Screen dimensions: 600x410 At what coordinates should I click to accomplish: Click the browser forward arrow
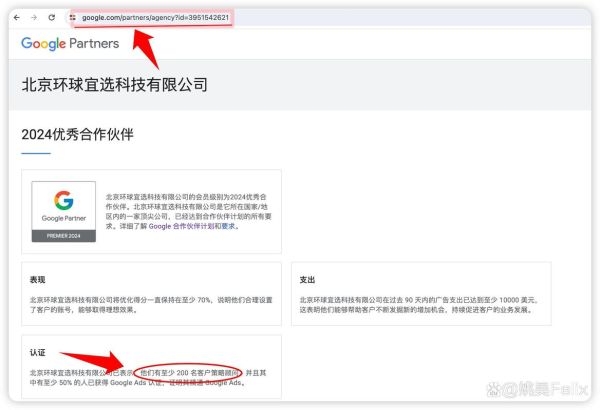(x=34, y=17)
